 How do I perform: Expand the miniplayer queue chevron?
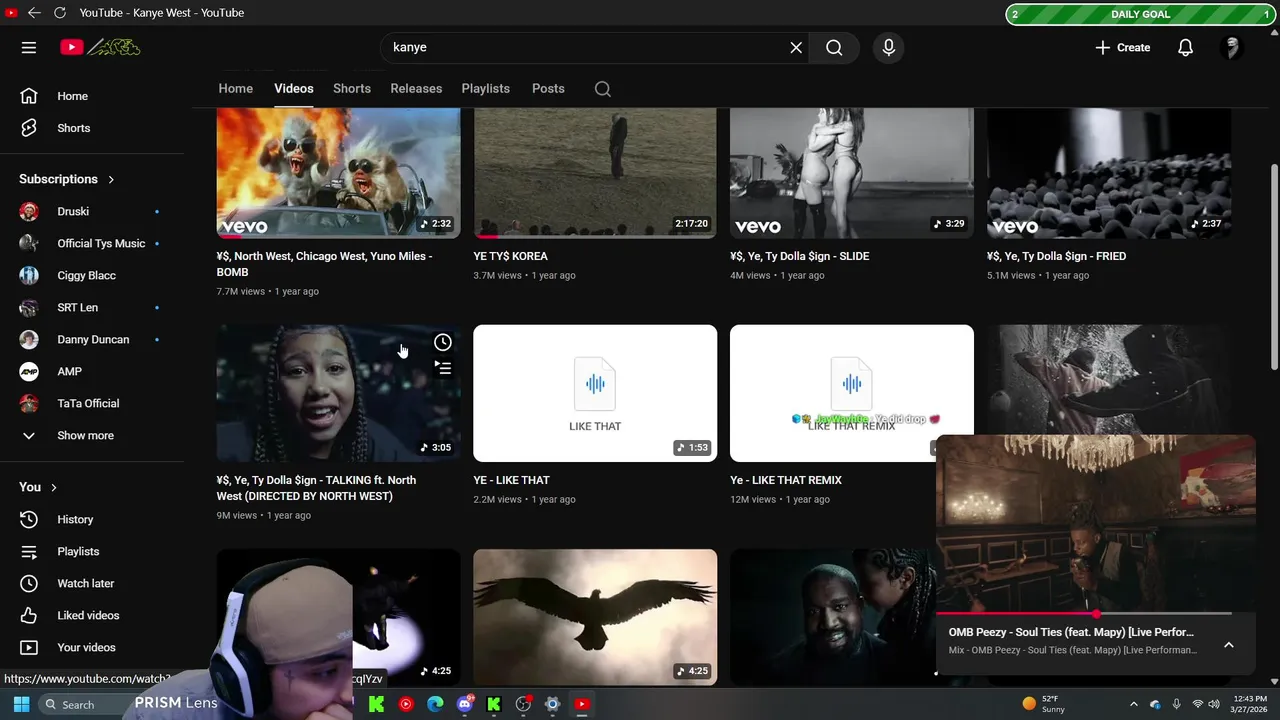[1229, 645]
